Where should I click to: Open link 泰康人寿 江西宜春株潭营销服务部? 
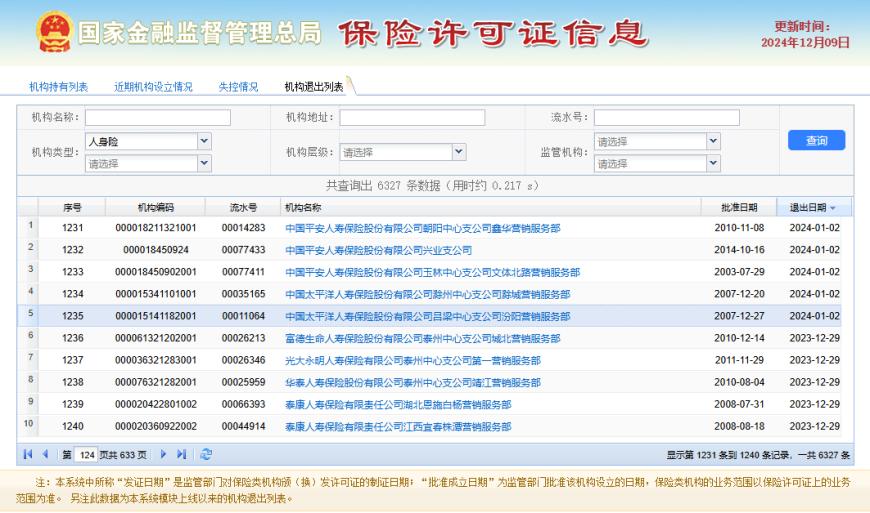pos(398,426)
